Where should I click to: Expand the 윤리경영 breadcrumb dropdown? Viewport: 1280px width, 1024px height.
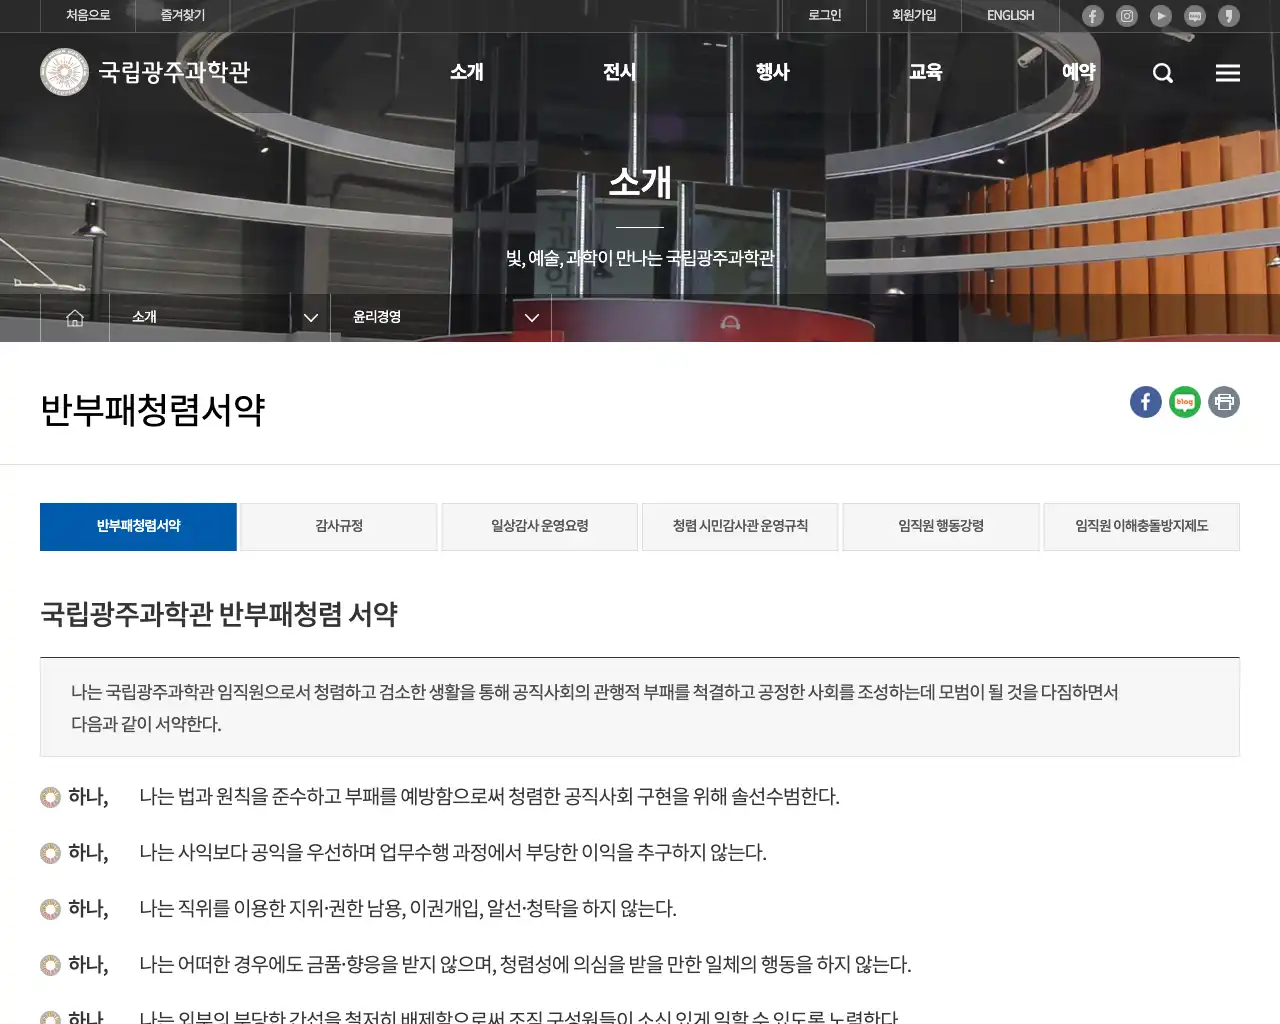[531, 317]
